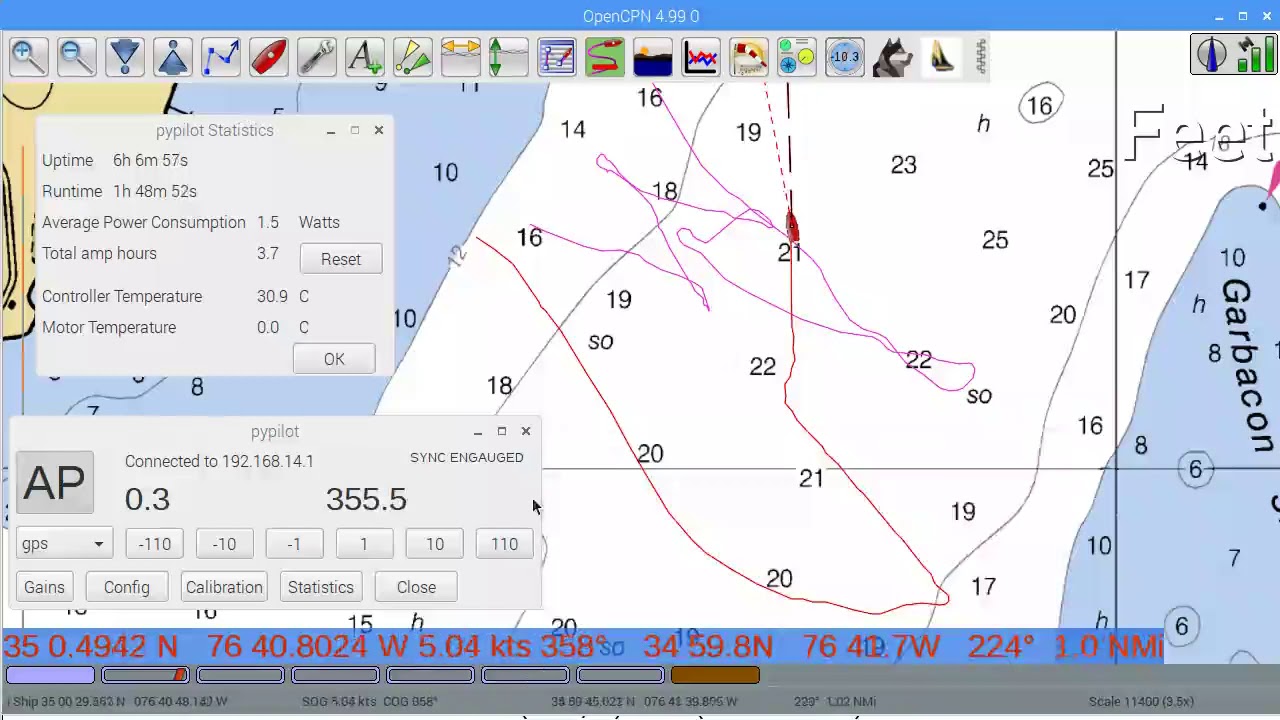This screenshot has width=1280, height=720.
Task: Close the pypilot Statistics window
Action: [x=379, y=130]
